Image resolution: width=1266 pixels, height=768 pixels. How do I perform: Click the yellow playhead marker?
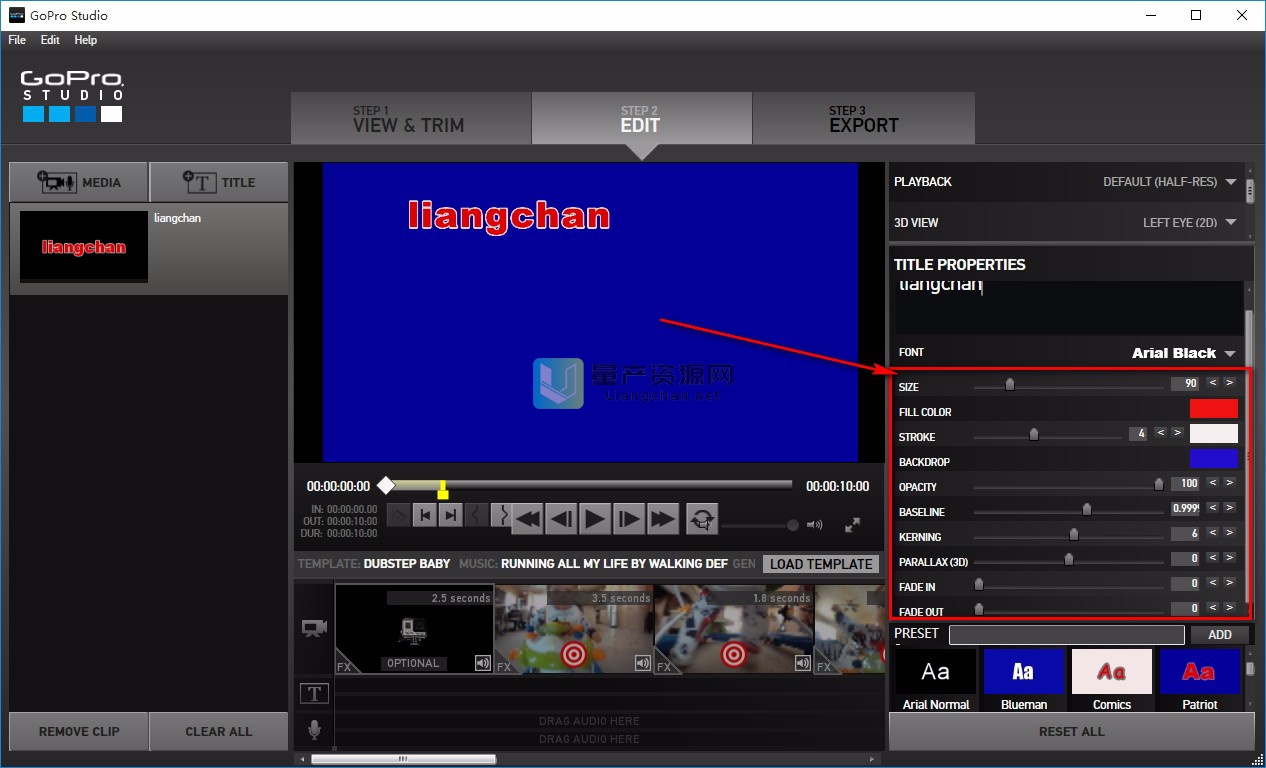(443, 489)
